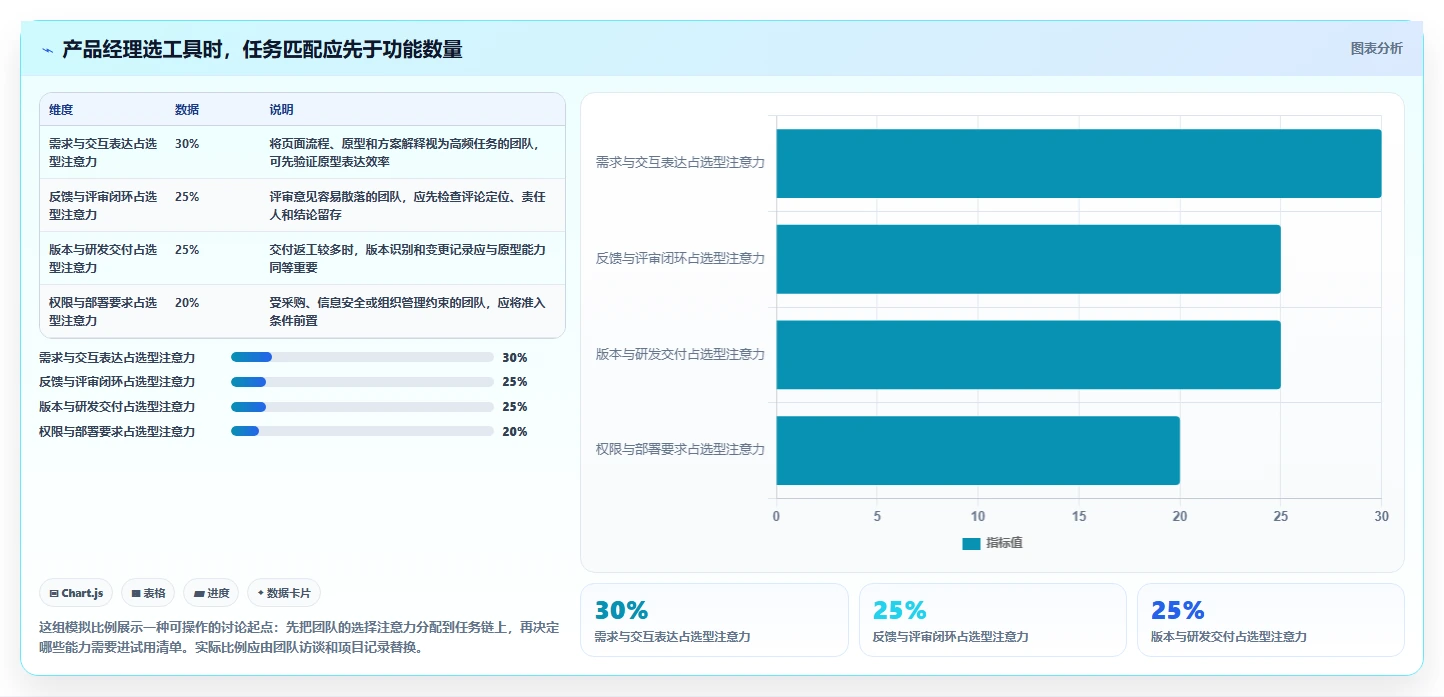Click table cell 需求与交互表达占选型注意力

click(103, 152)
